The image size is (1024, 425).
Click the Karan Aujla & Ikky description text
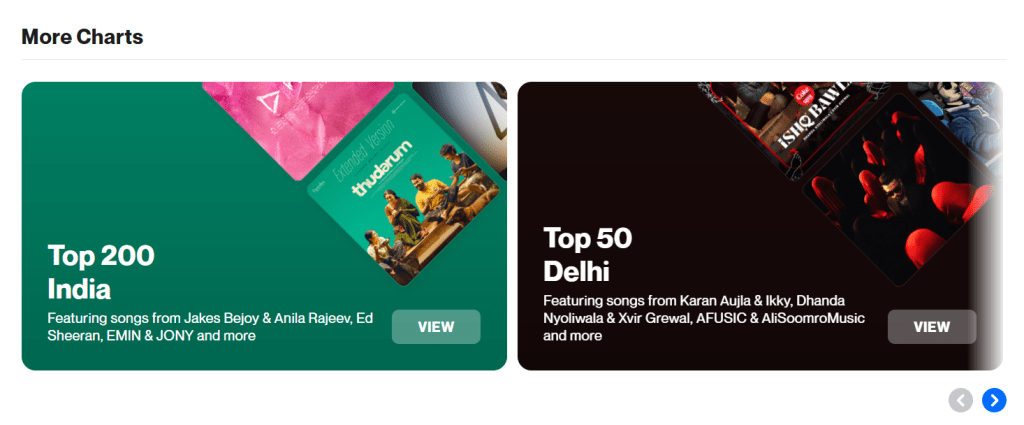pyautogui.click(x=704, y=318)
